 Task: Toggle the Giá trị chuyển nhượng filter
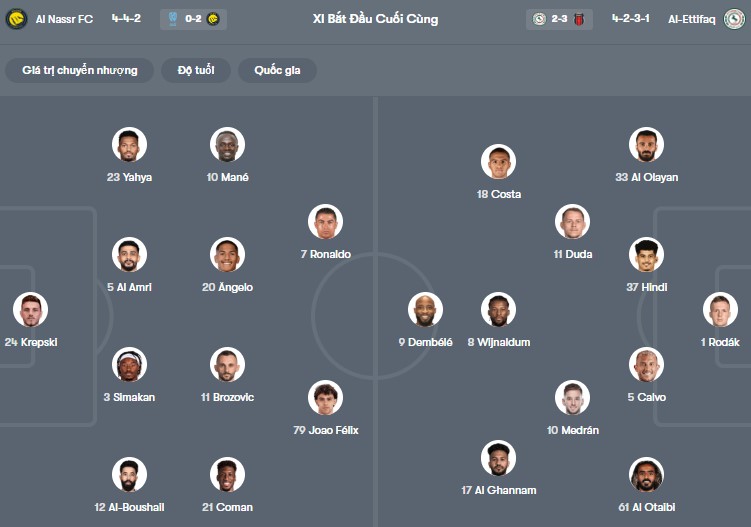pos(80,70)
